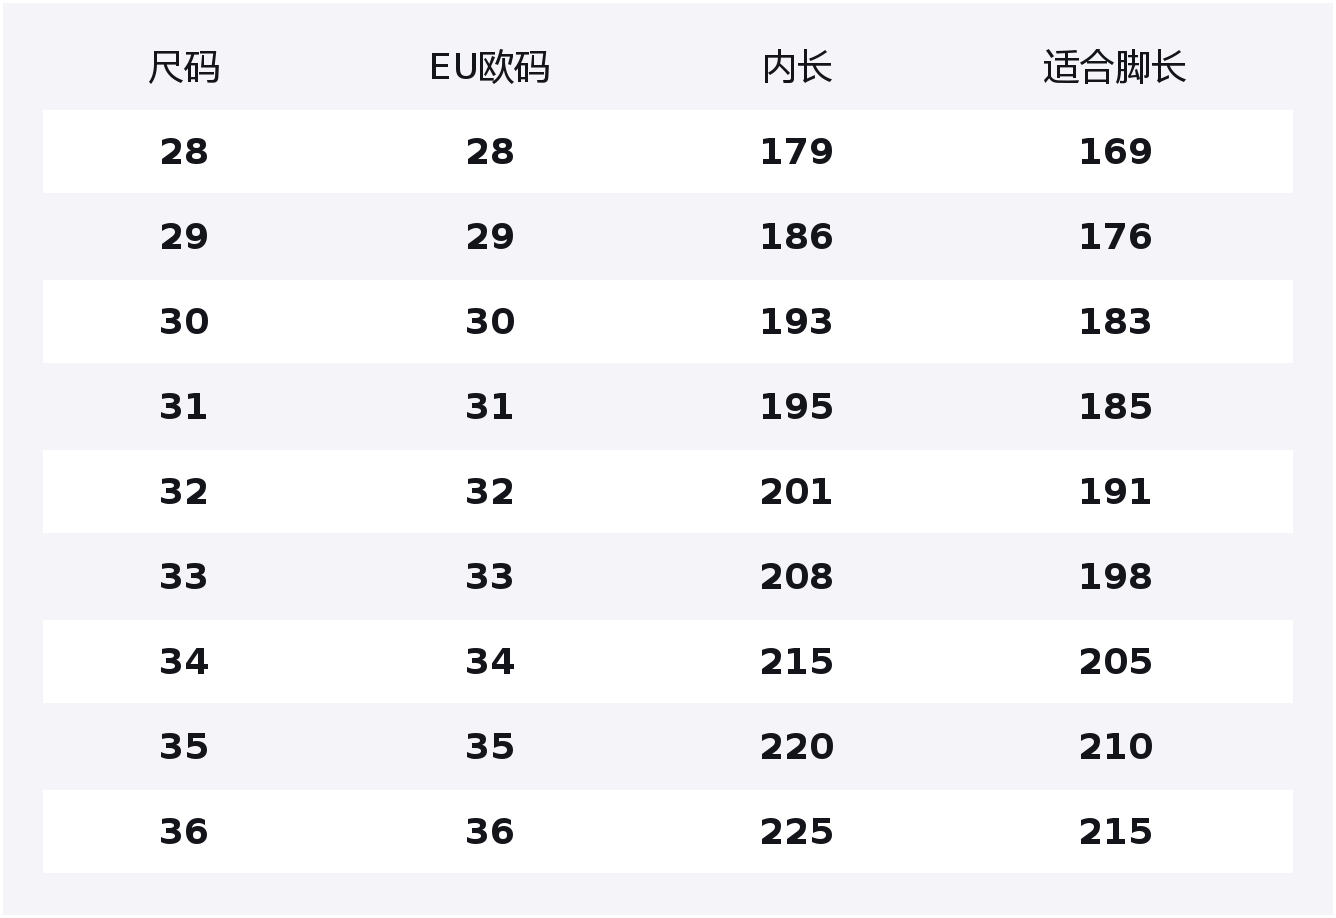Select the 内长 column header
This screenshot has width=1336, height=918.
click(796, 68)
